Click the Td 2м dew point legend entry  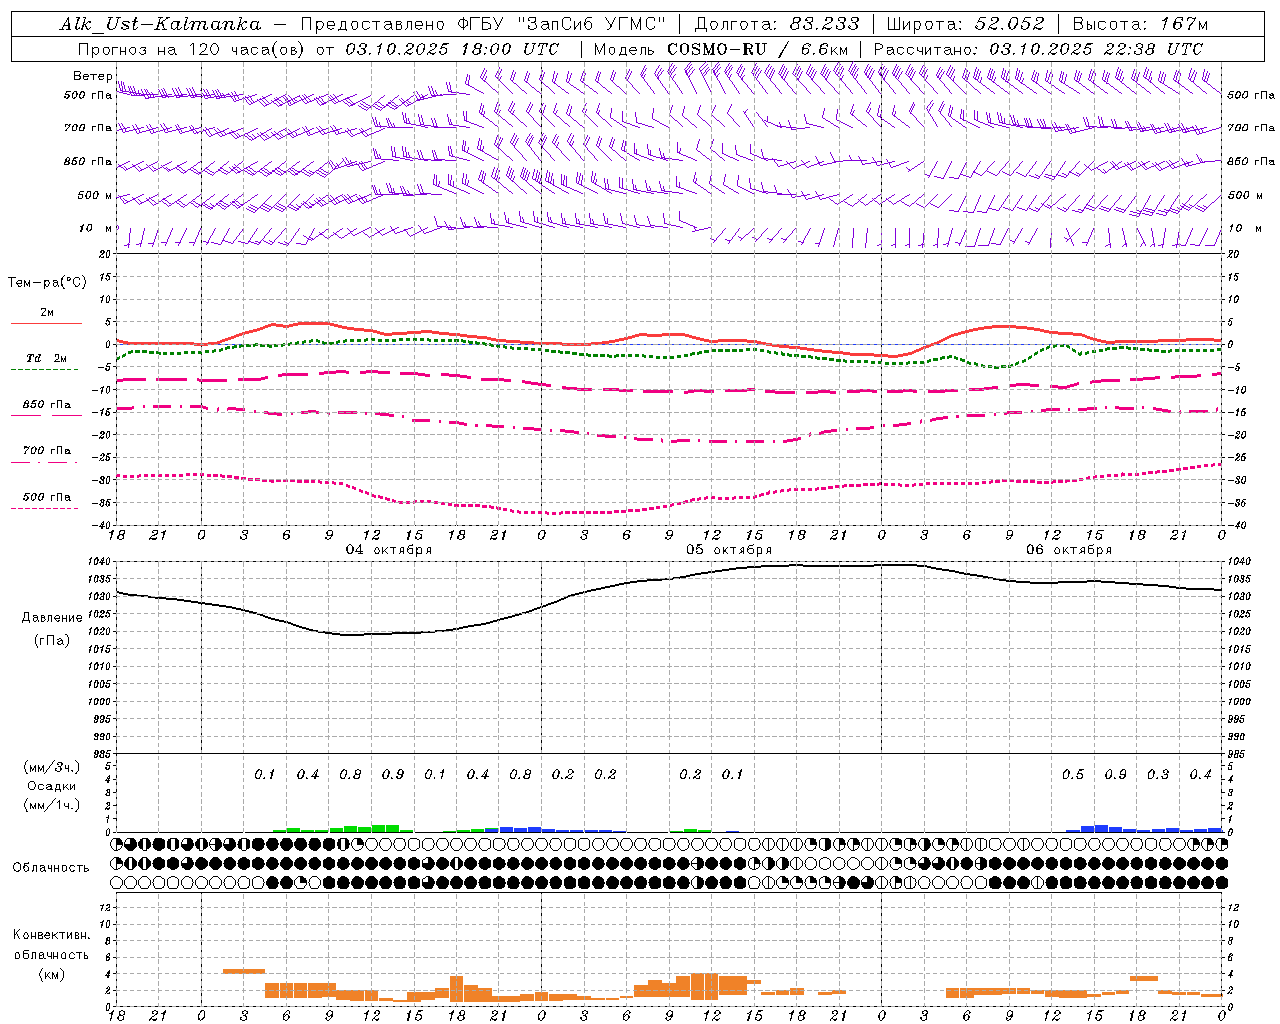tap(46, 358)
